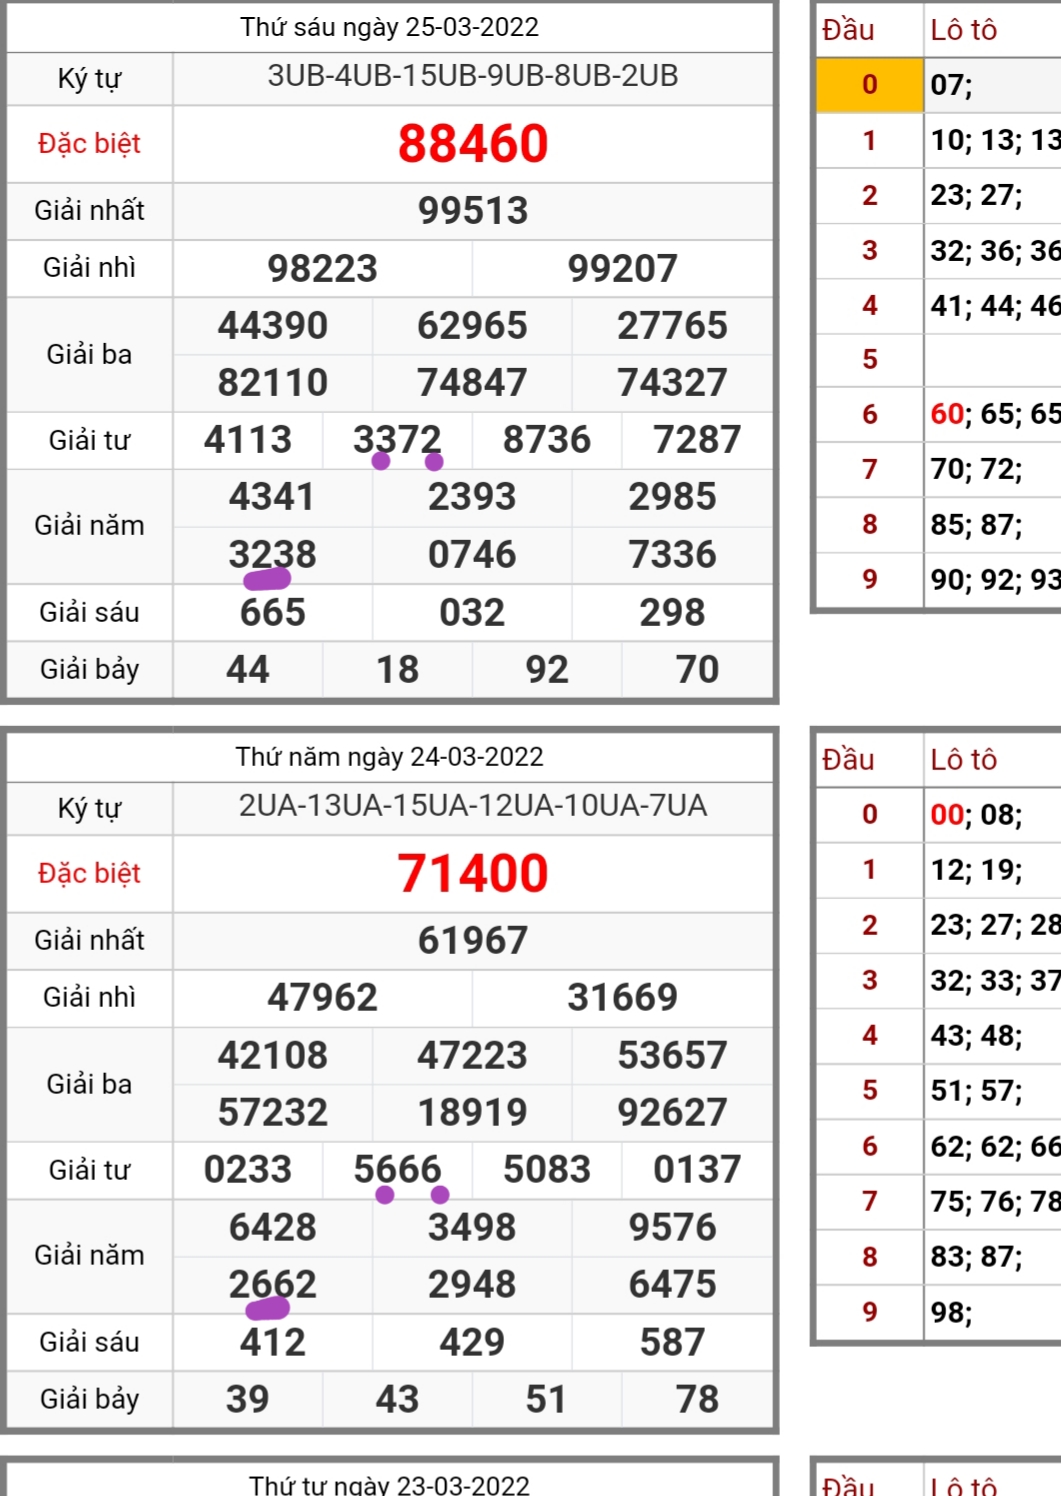Click the special prize number 88460
Screen dimensions: 1061x1496
pos(473,143)
